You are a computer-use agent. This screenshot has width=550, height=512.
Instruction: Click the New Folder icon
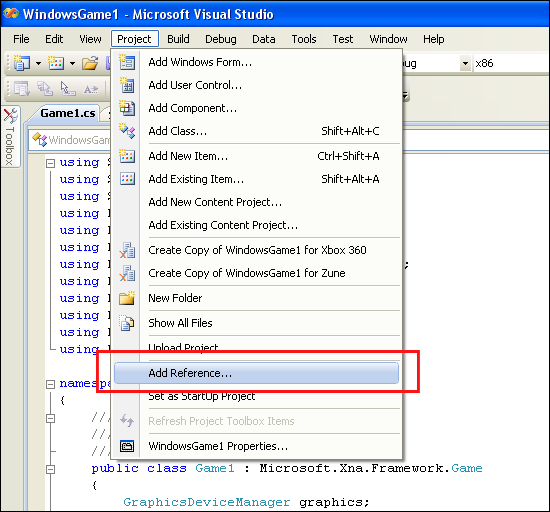coord(126,298)
